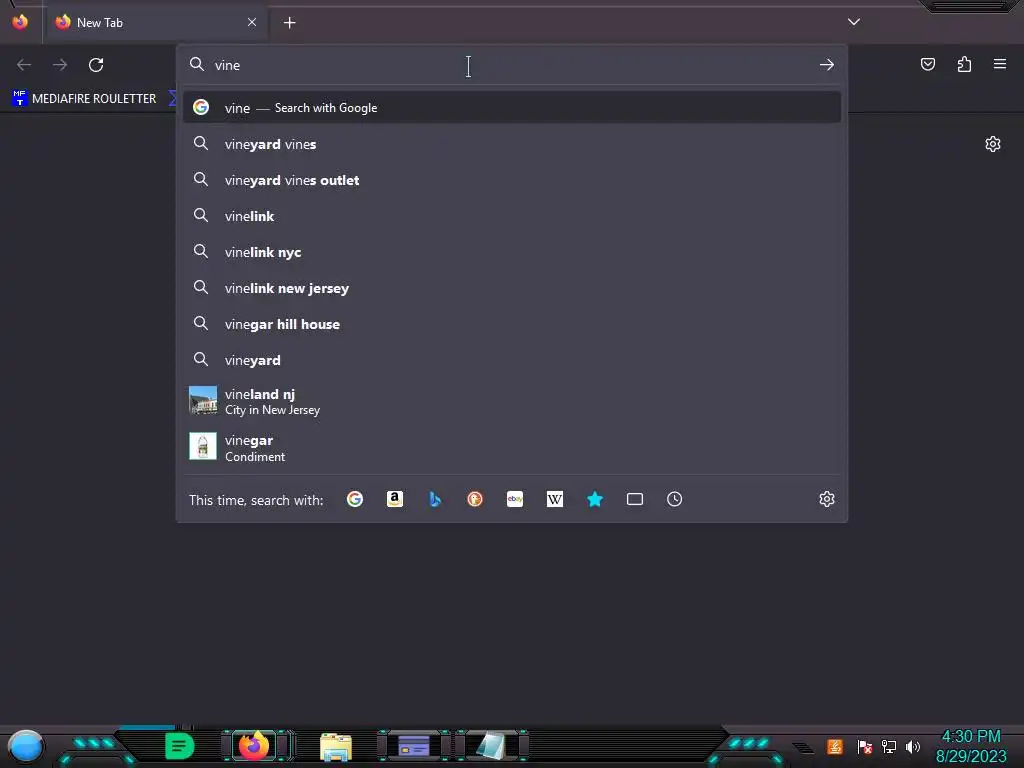Choose 'vinegar' Condiment suggestion
This screenshot has height=768, width=1024.
pos(512,448)
